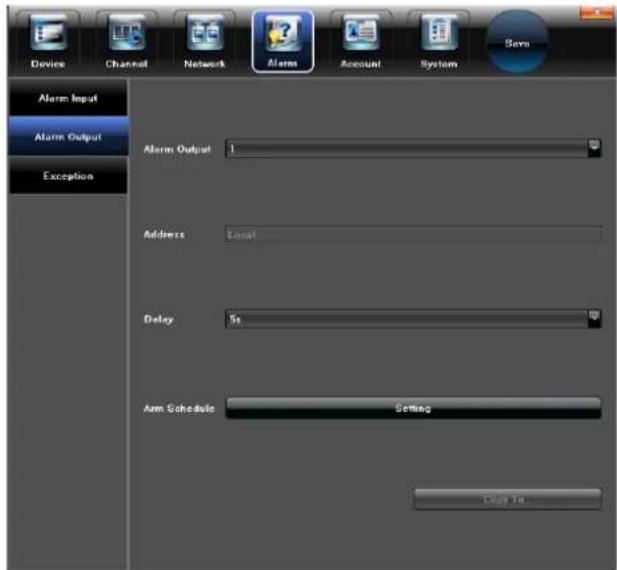Image resolution: width=617 pixels, height=570 pixels.
Task: Click the Delay label
Action: pyautogui.click(x=159, y=319)
